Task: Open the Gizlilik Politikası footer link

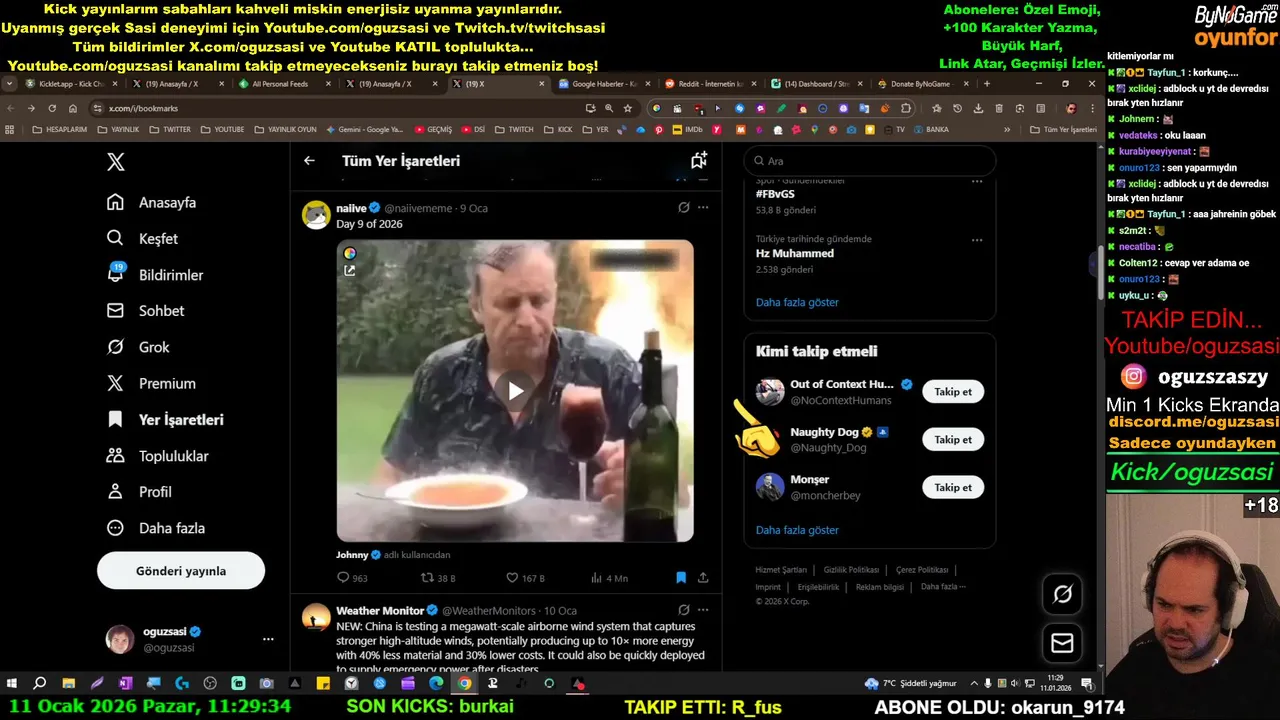Action: click(851, 570)
